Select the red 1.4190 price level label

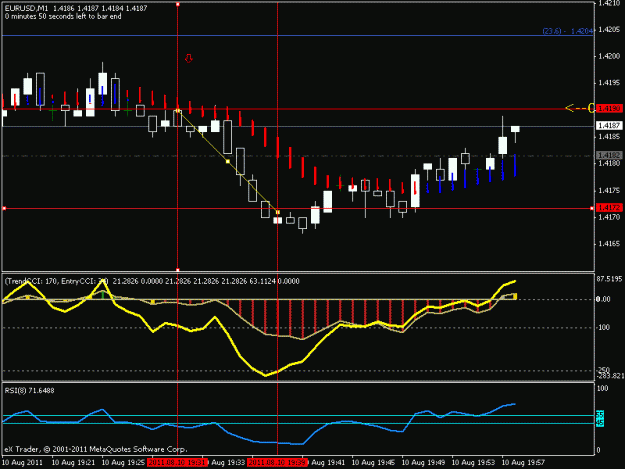pyautogui.click(x=609, y=108)
